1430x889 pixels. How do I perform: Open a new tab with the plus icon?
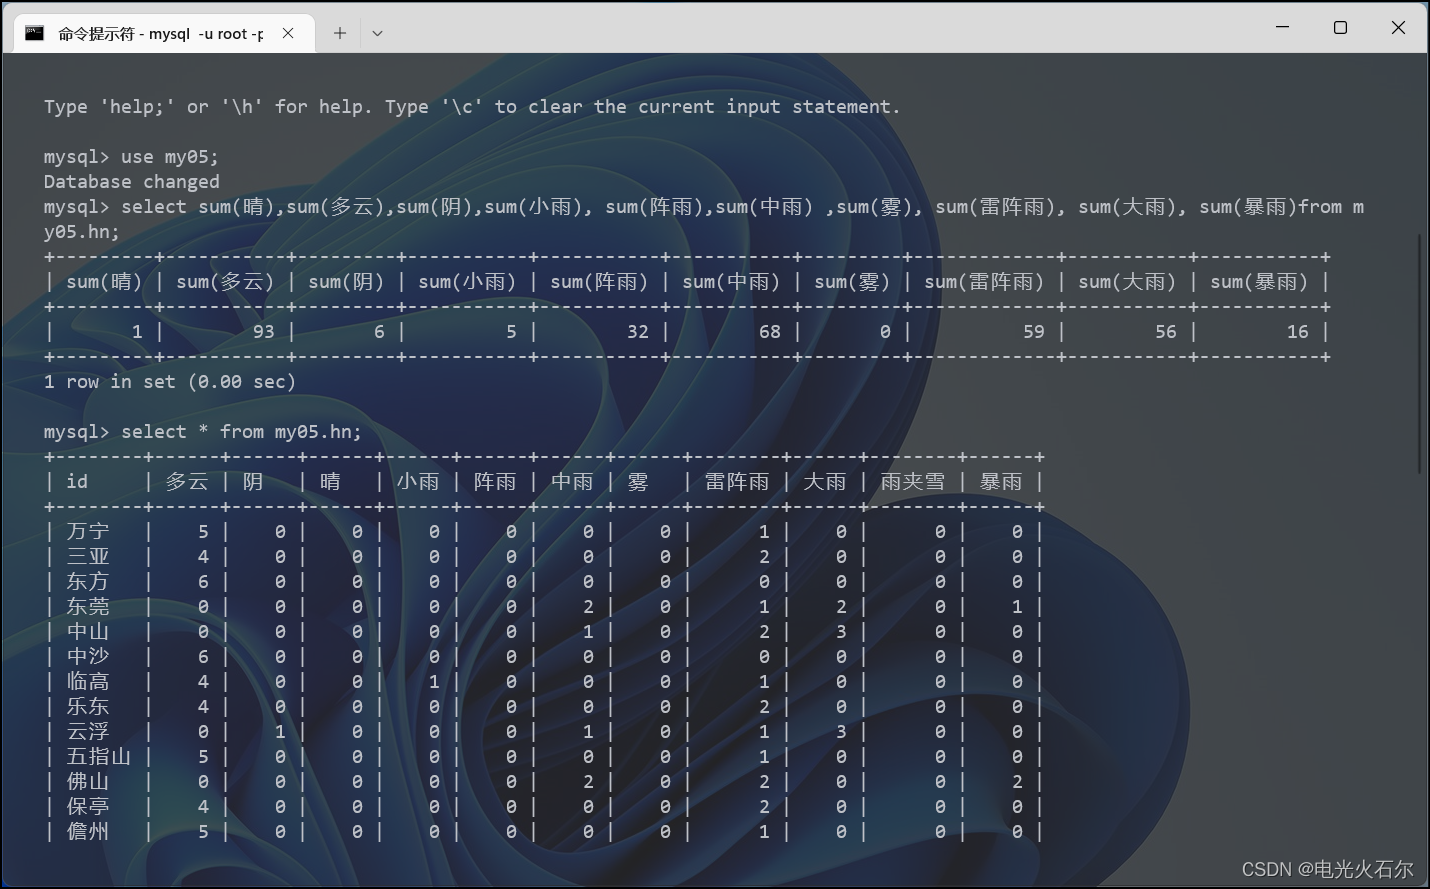click(x=339, y=32)
